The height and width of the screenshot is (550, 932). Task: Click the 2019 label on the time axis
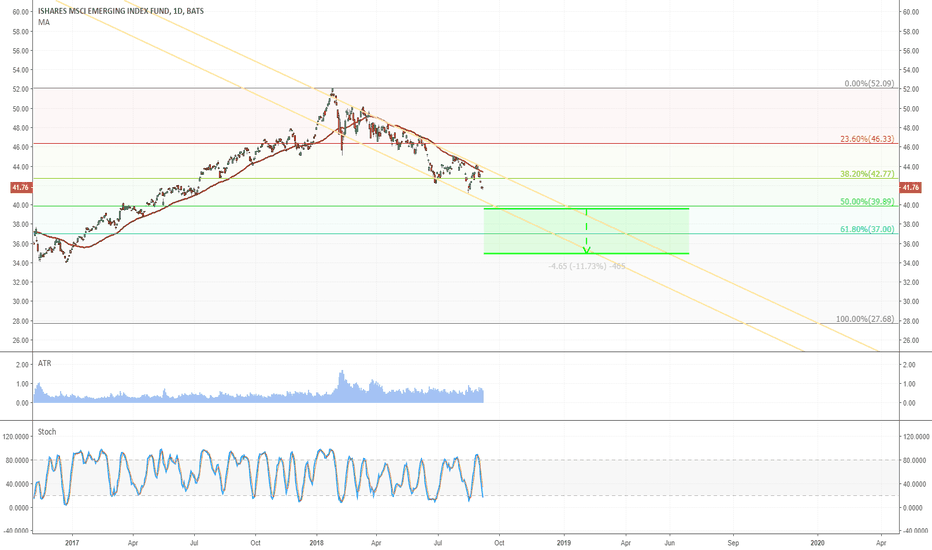(564, 543)
